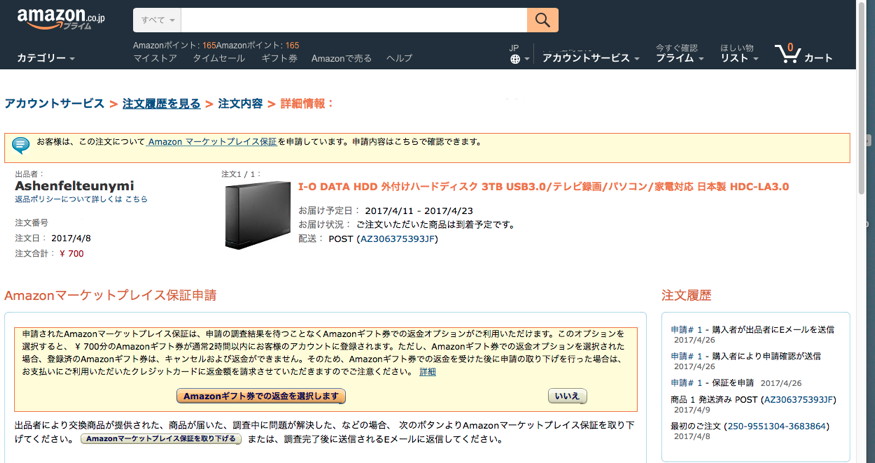Go to マイストア
This screenshot has height=463, width=875.
[155, 59]
